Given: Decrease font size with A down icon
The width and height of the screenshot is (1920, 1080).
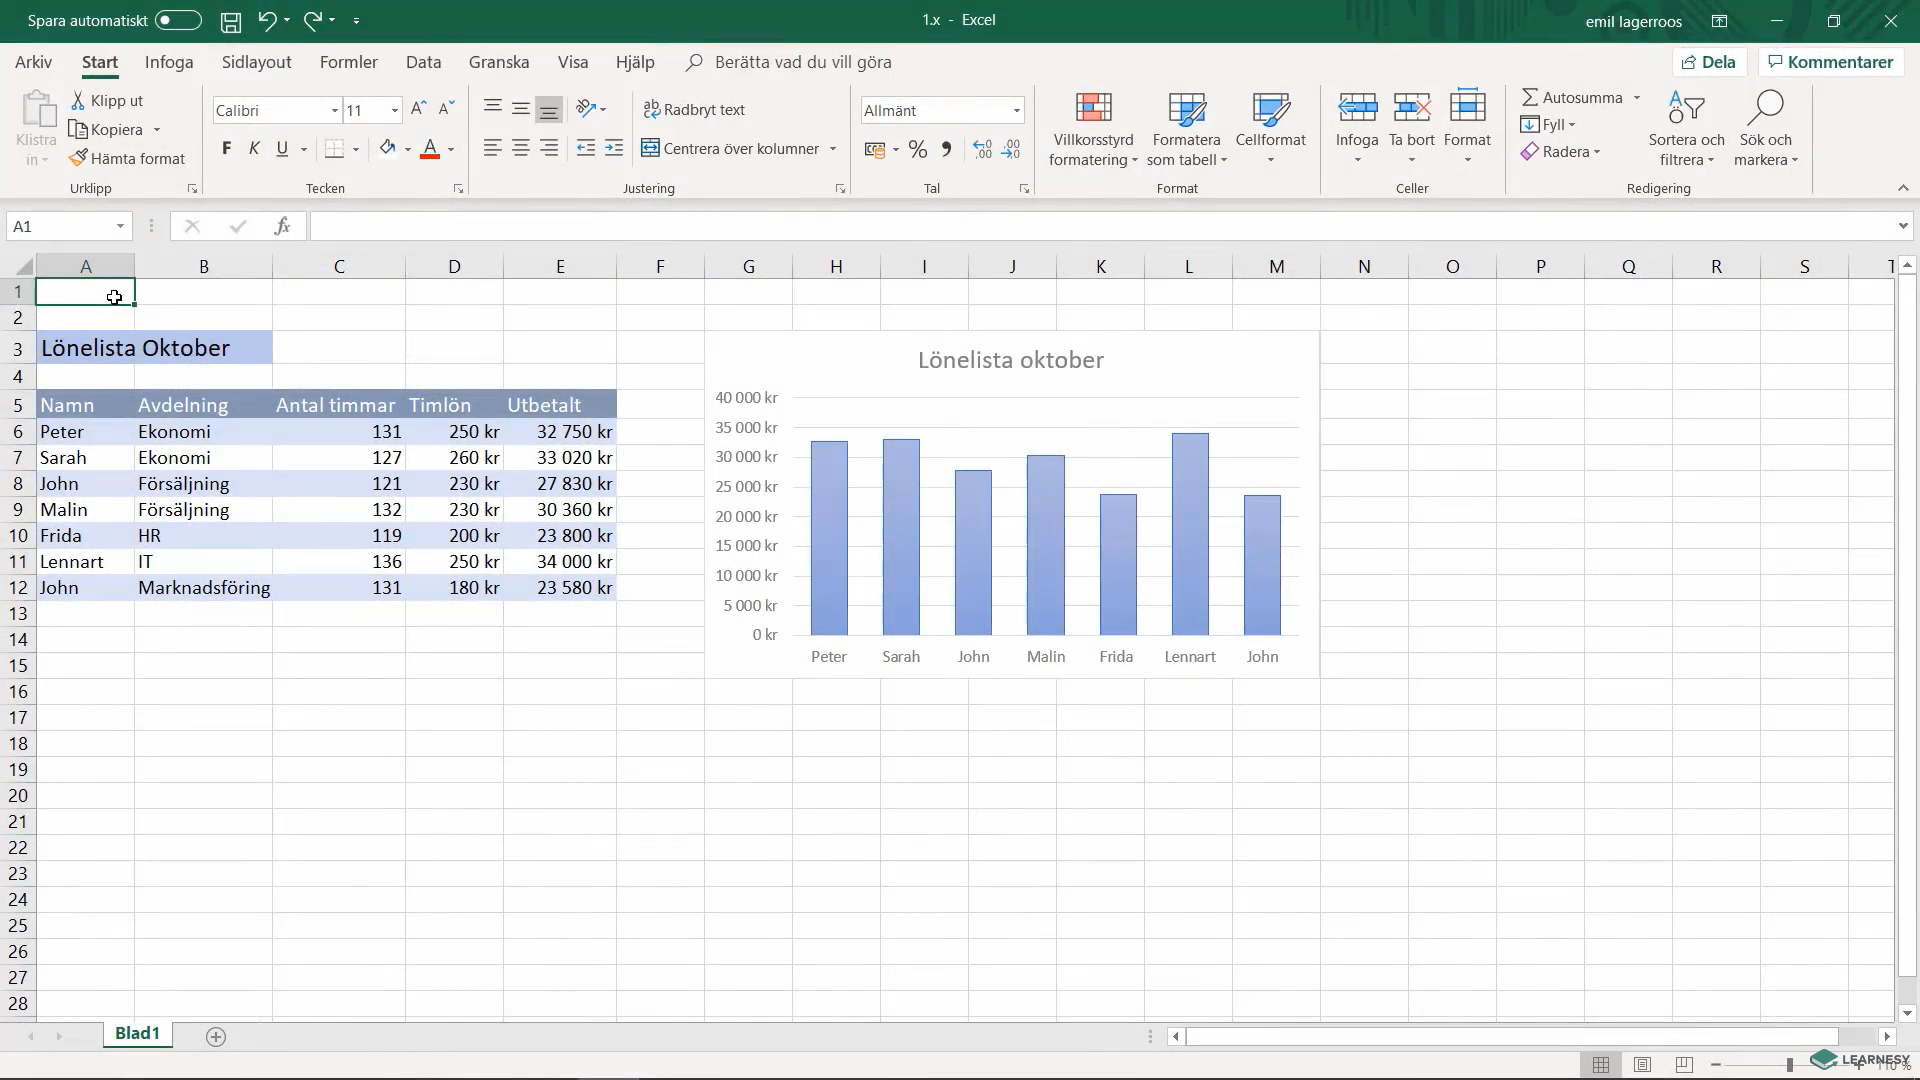Looking at the screenshot, I should pyautogui.click(x=447, y=108).
